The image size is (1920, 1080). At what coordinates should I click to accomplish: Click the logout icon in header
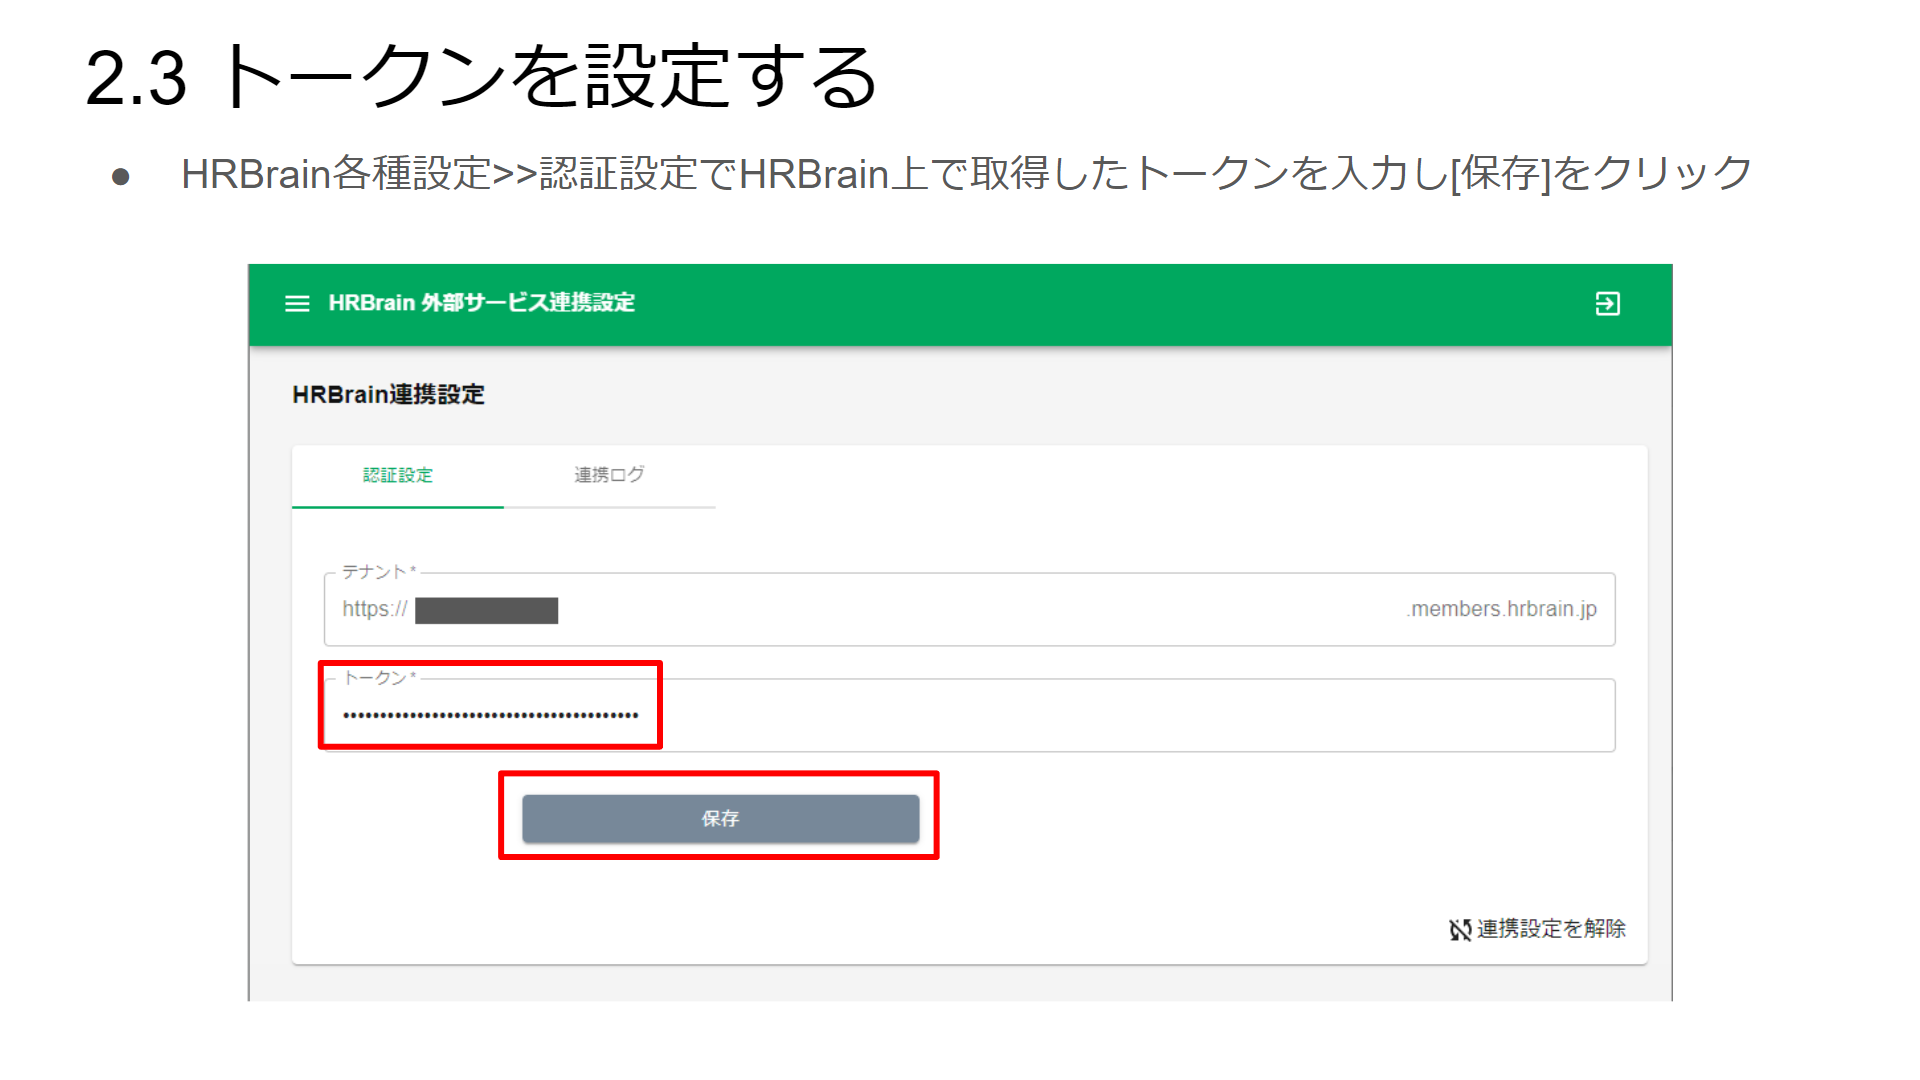(x=1607, y=303)
